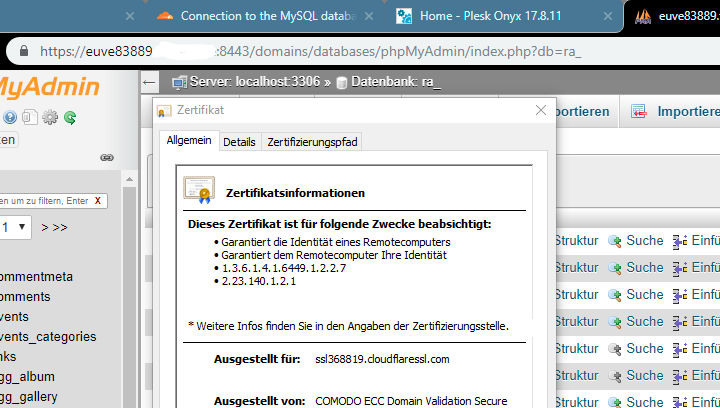
Task: Click the certificate ribbon image beside Zertifikatsinformationen
Action: [199, 190]
